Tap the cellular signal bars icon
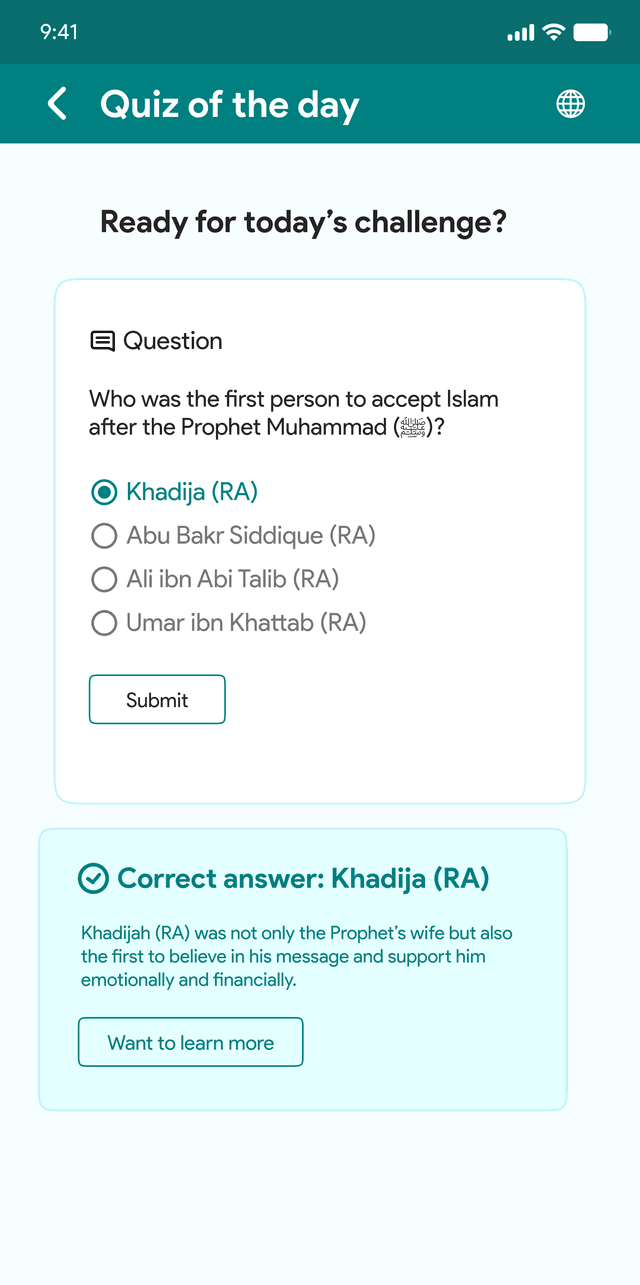Viewport: 640px width, 1285px height. click(521, 33)
